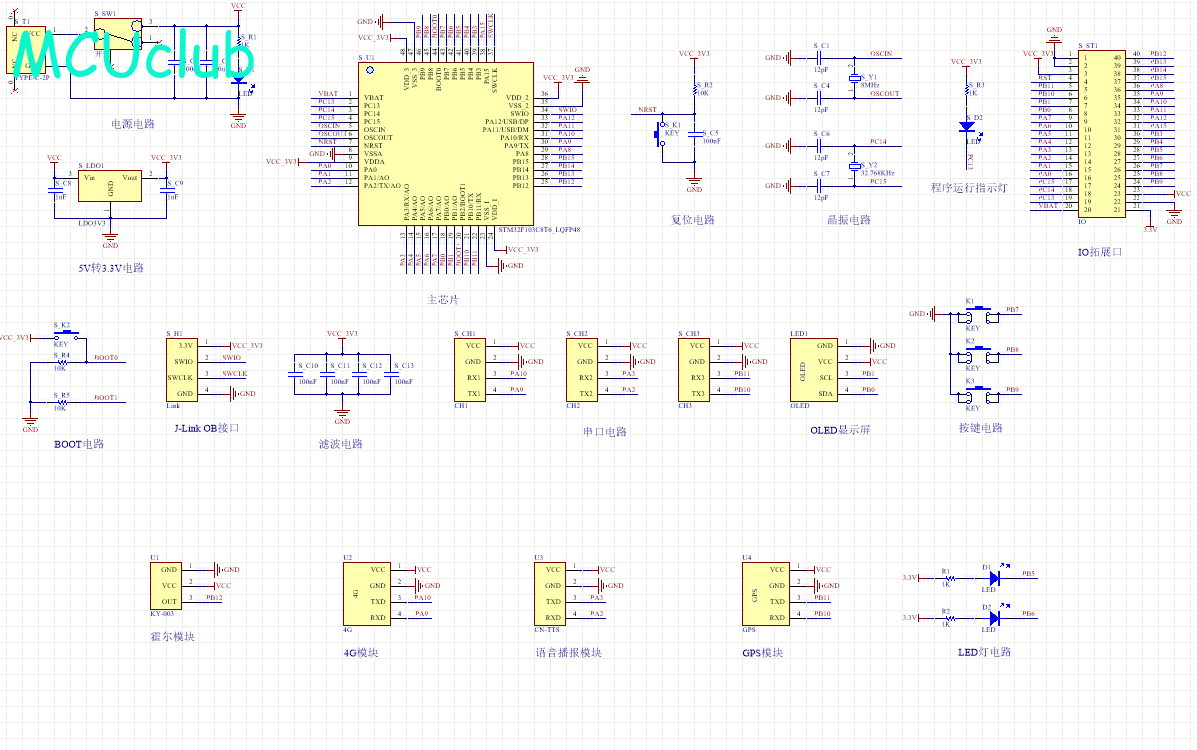
Task: Click the '主芯片' section label
Action: point(443,300)
